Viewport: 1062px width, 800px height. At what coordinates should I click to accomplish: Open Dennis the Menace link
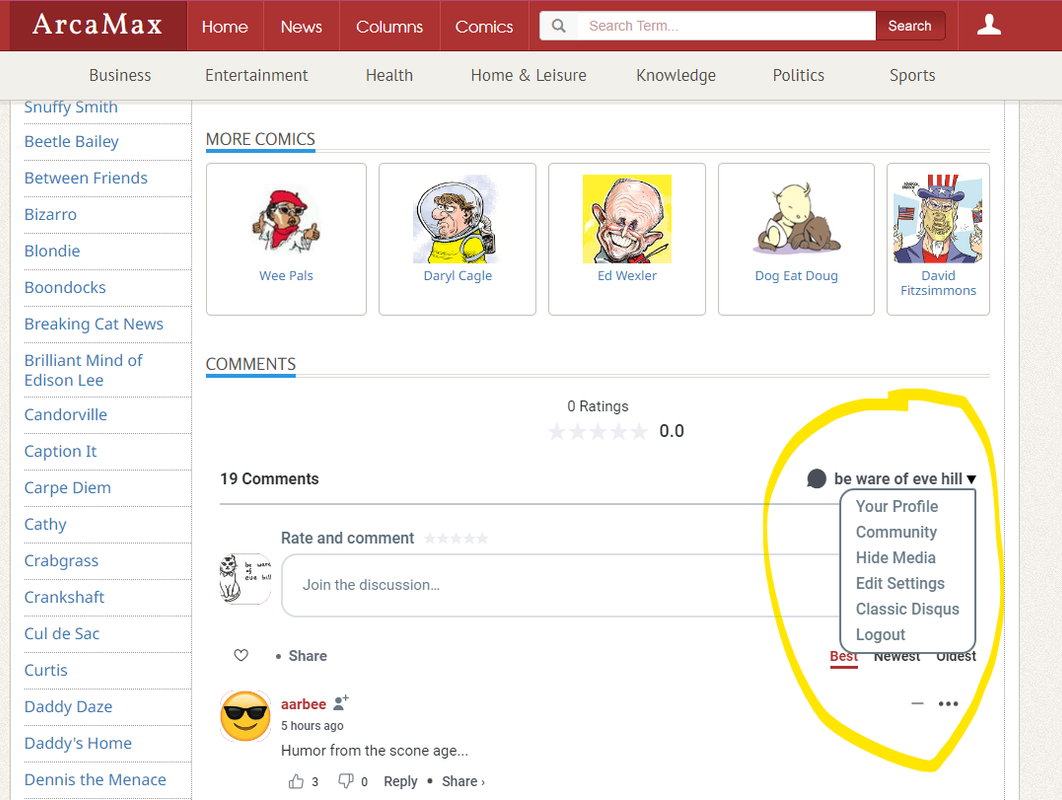(x=95, y=780)
